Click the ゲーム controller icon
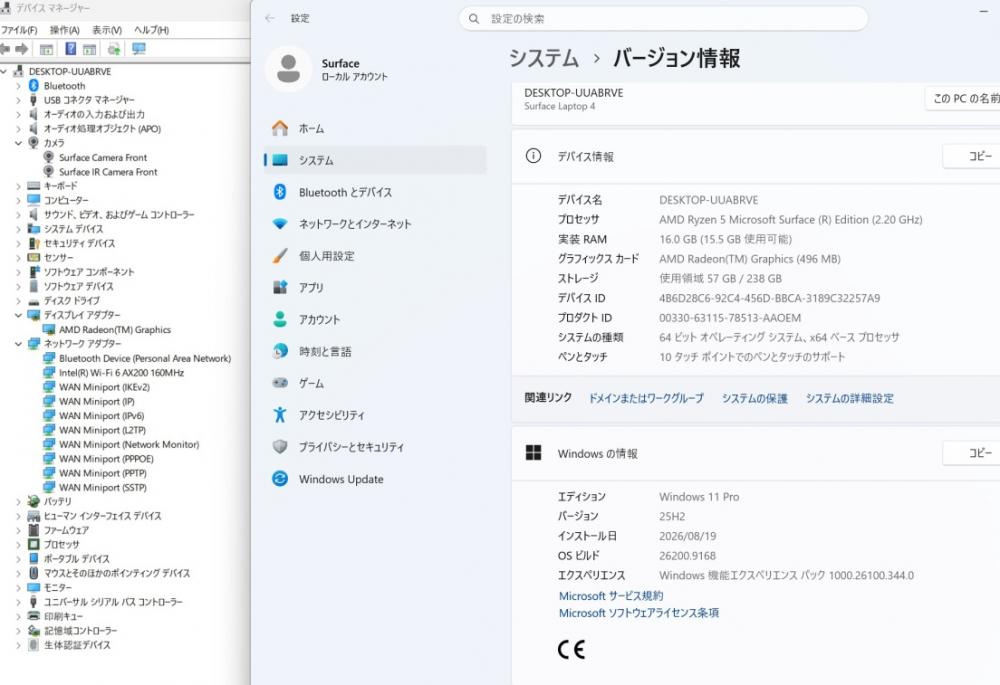1000x685 pixels. (280, 383)
